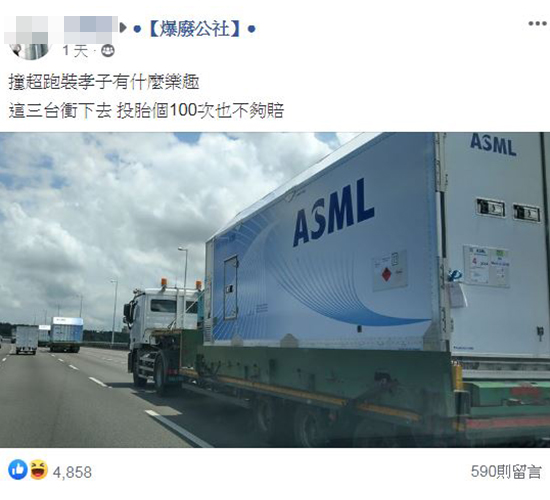This screenshot has width=550, height=500.
Task: Click the blue thumbs-up Like reaction icon
Action: click(18, 469)
